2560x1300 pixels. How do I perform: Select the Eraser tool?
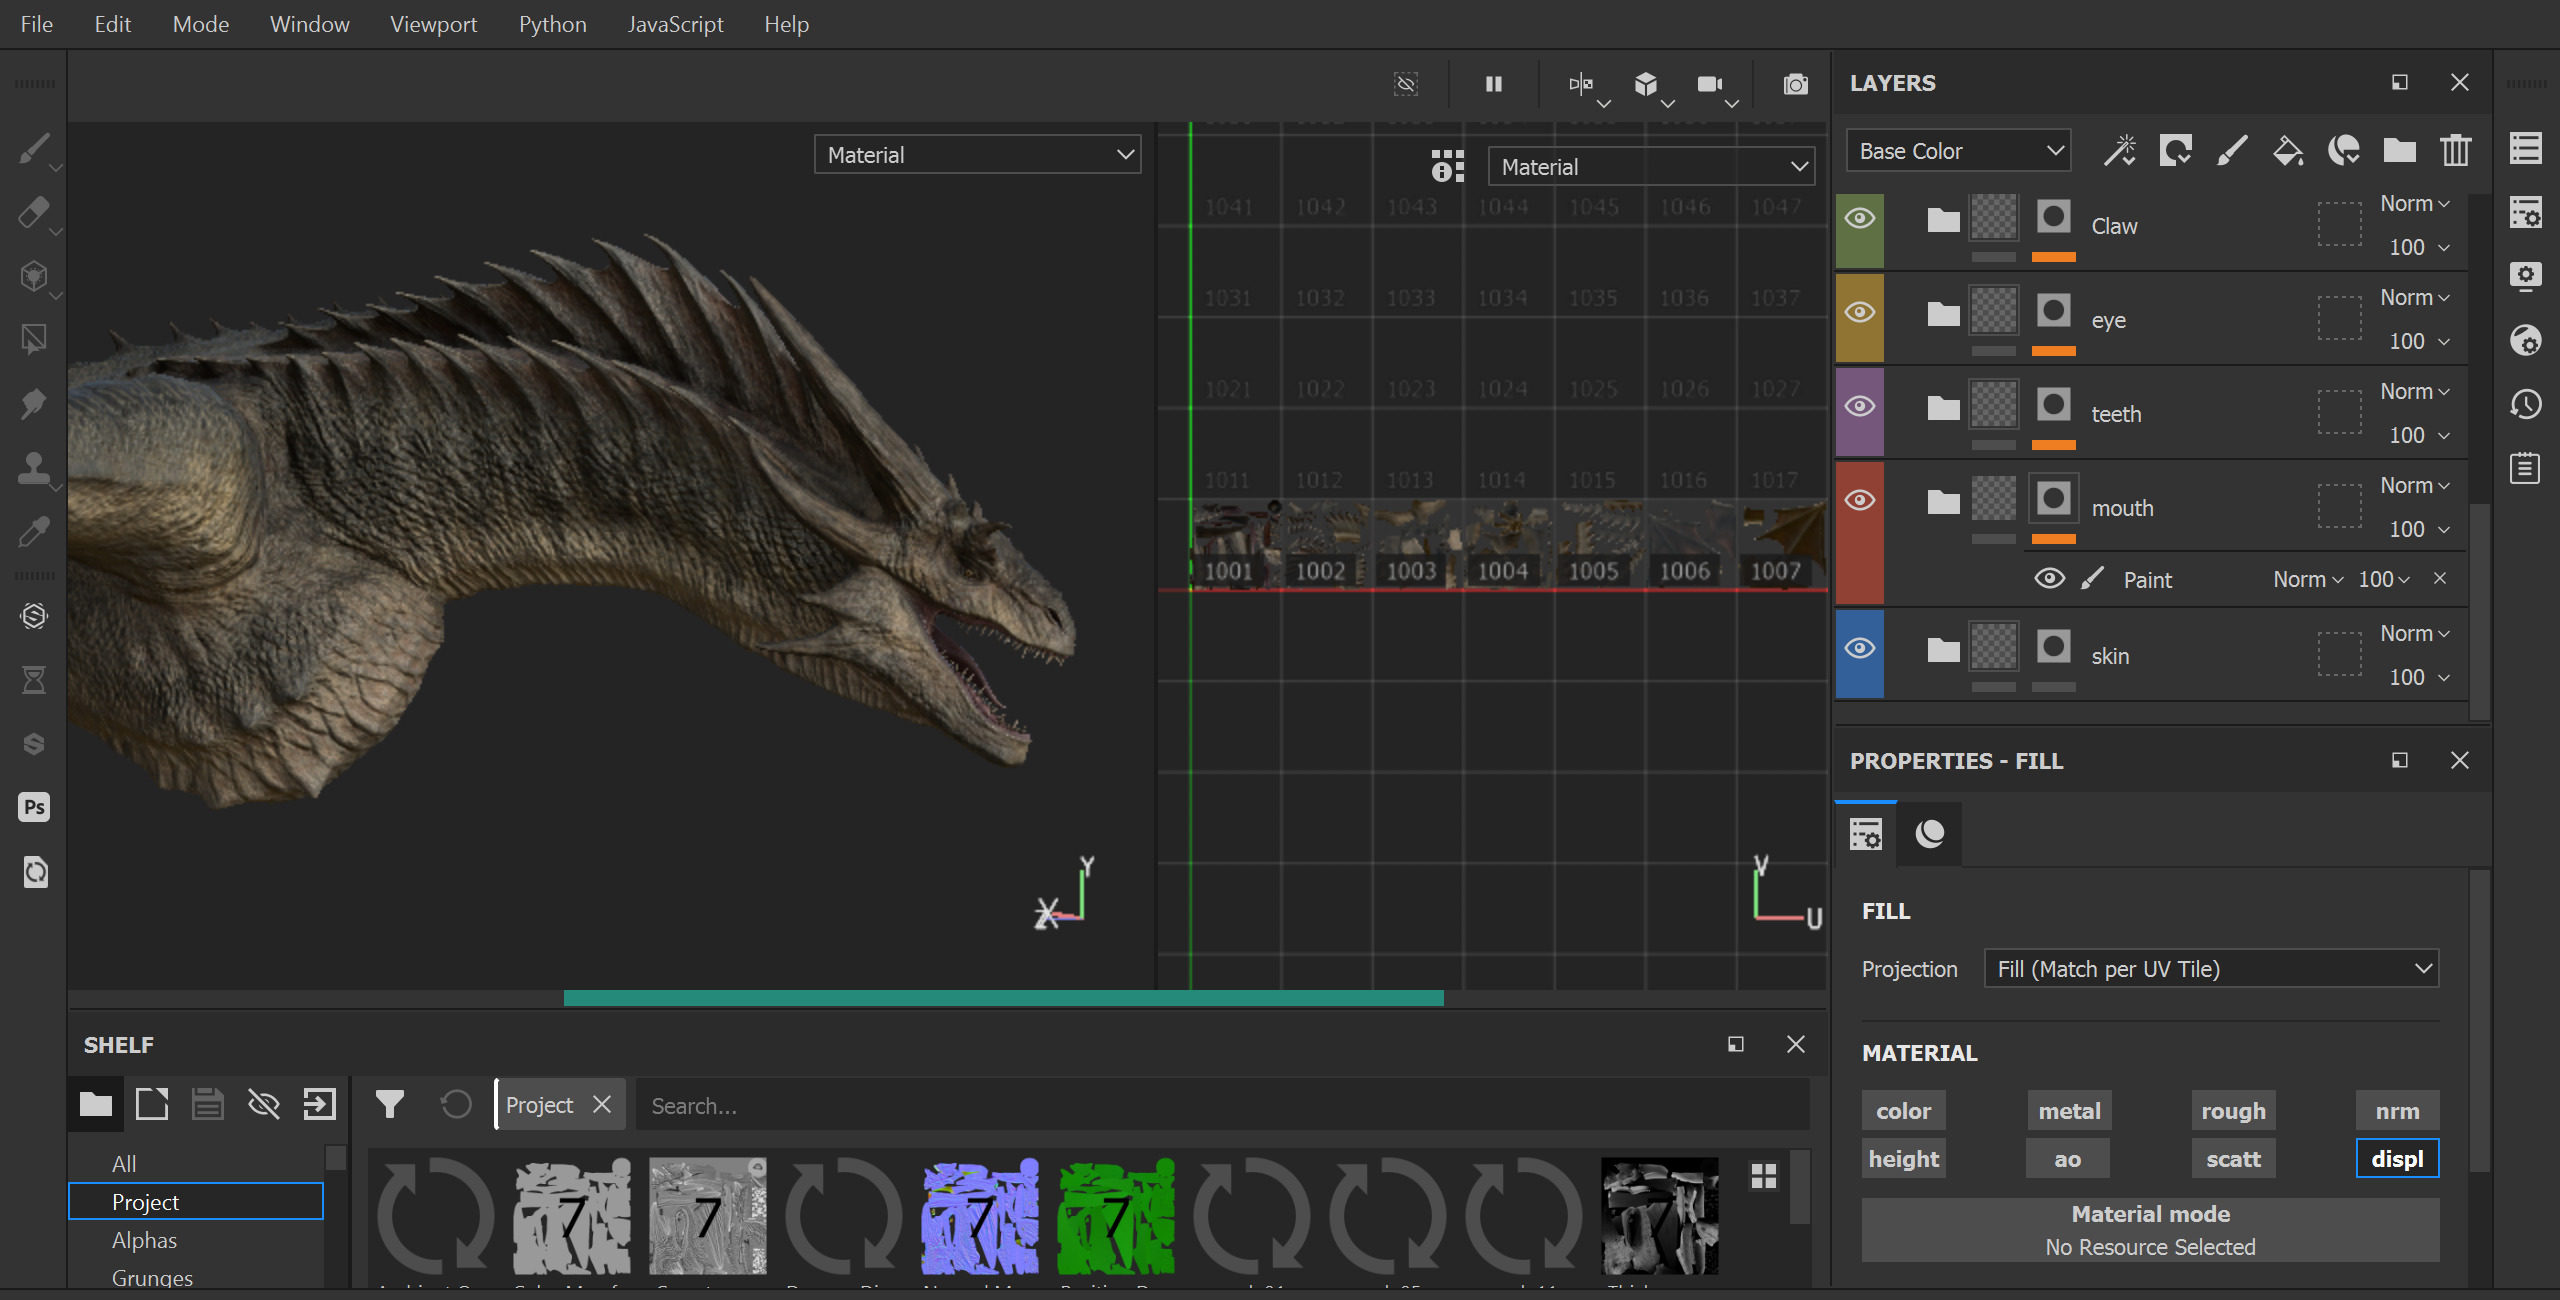click(x=33, y=213)
